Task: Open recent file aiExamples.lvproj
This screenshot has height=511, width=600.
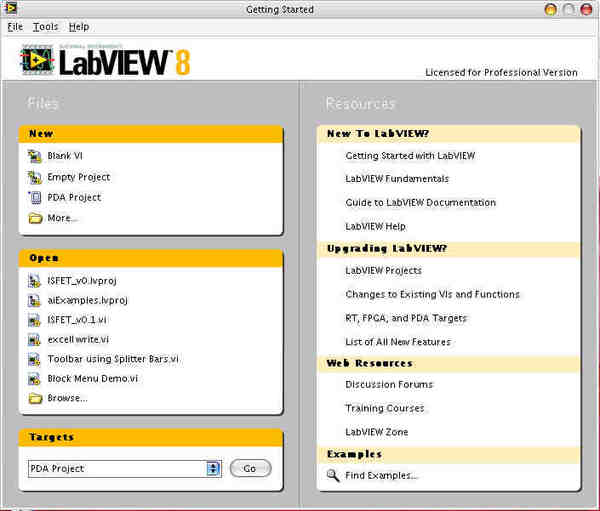Action: coord(88,300)
